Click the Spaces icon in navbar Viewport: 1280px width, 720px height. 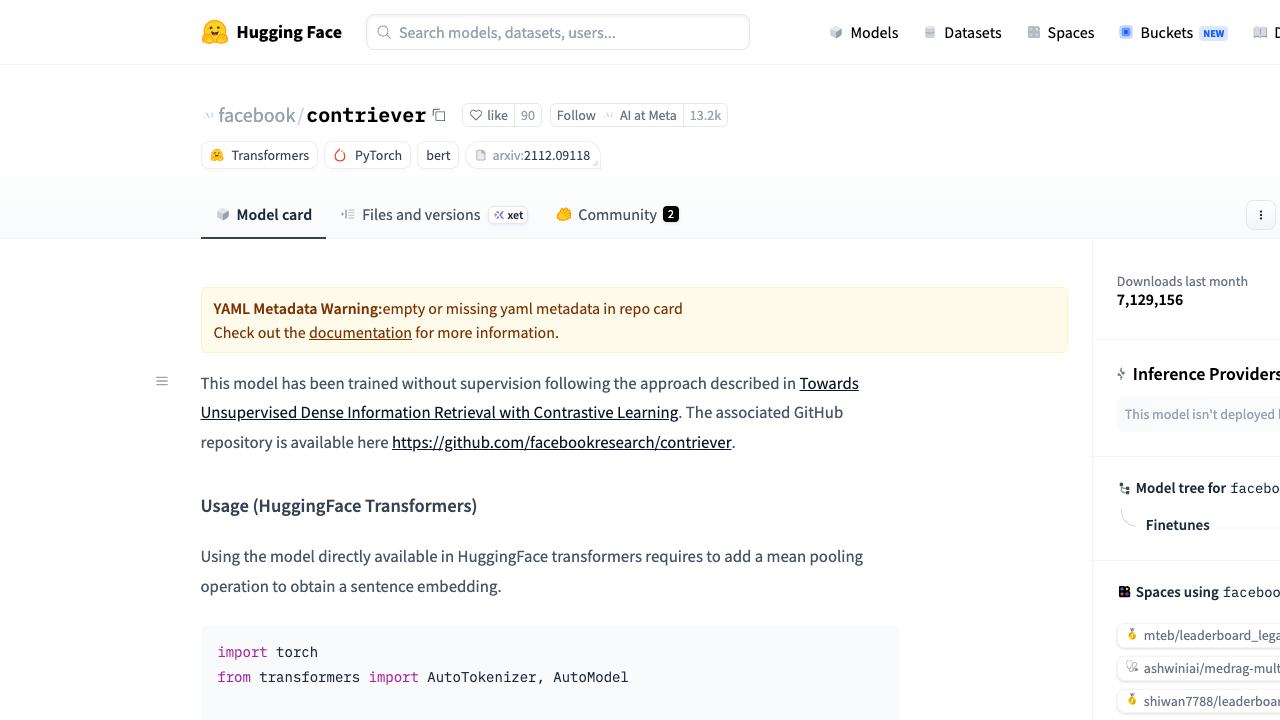click(x=1034, y=32)
